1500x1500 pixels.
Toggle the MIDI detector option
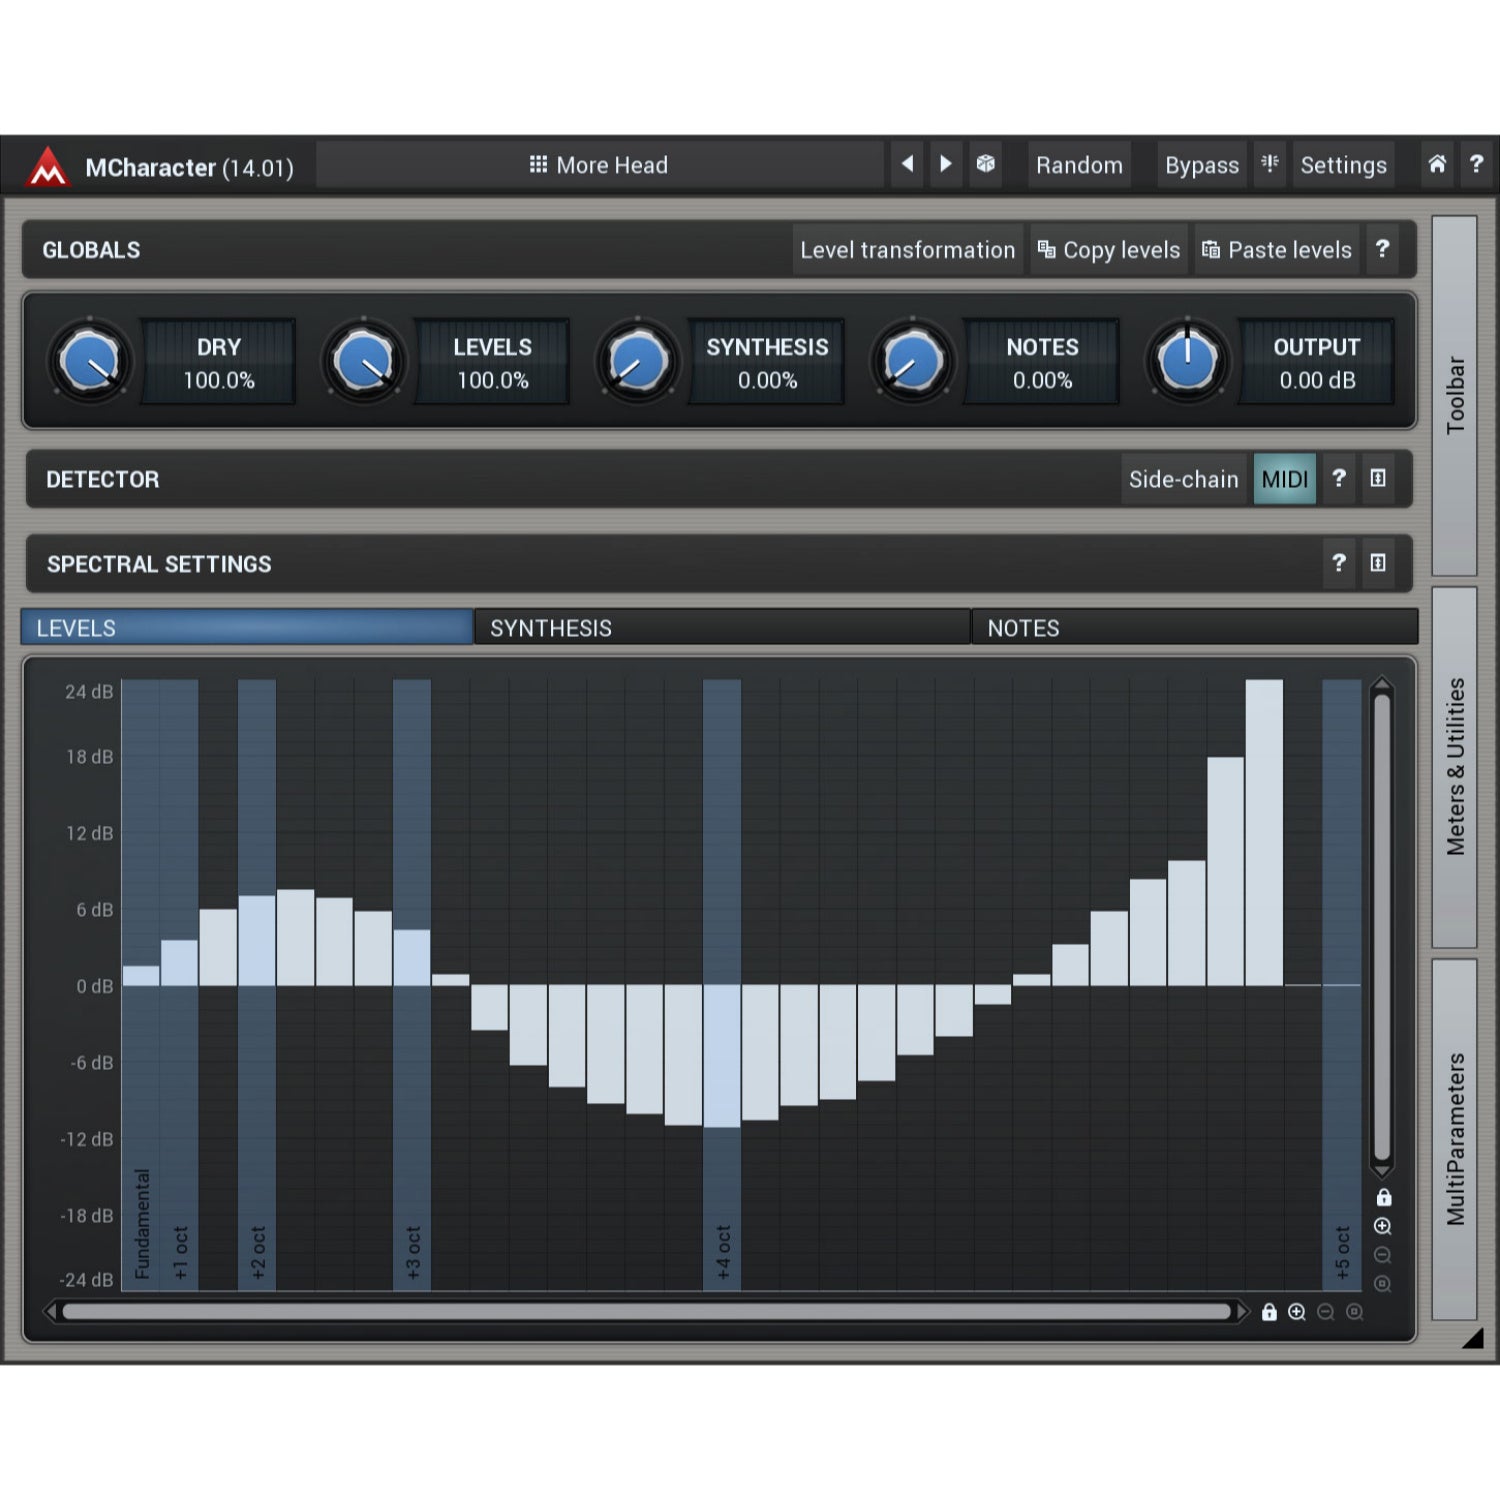coord(1285,479)
